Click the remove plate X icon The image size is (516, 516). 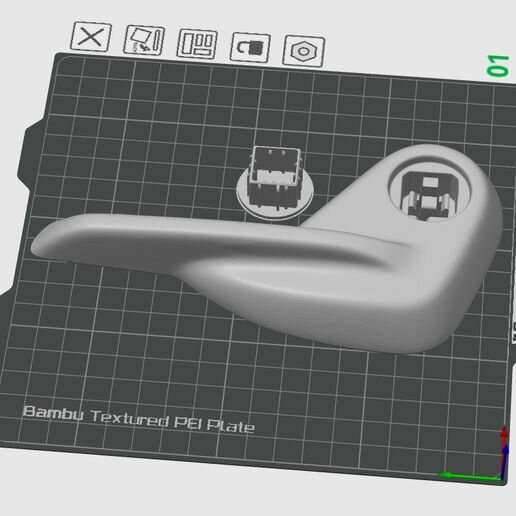tap(91, 37)
